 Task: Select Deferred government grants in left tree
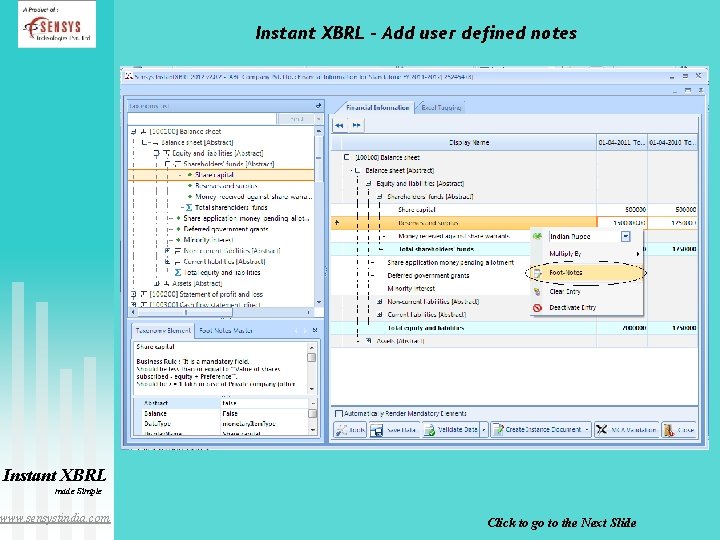[x=226, y=229]
